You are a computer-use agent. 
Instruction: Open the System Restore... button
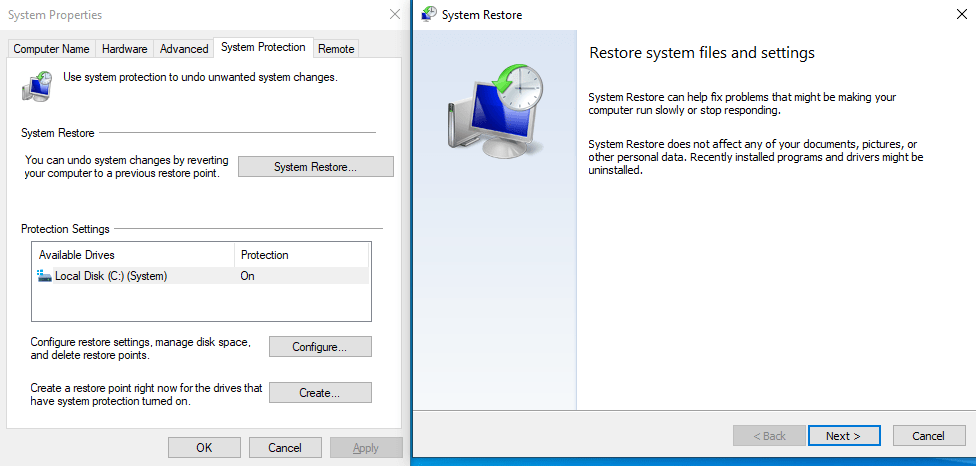pos(316,167)
